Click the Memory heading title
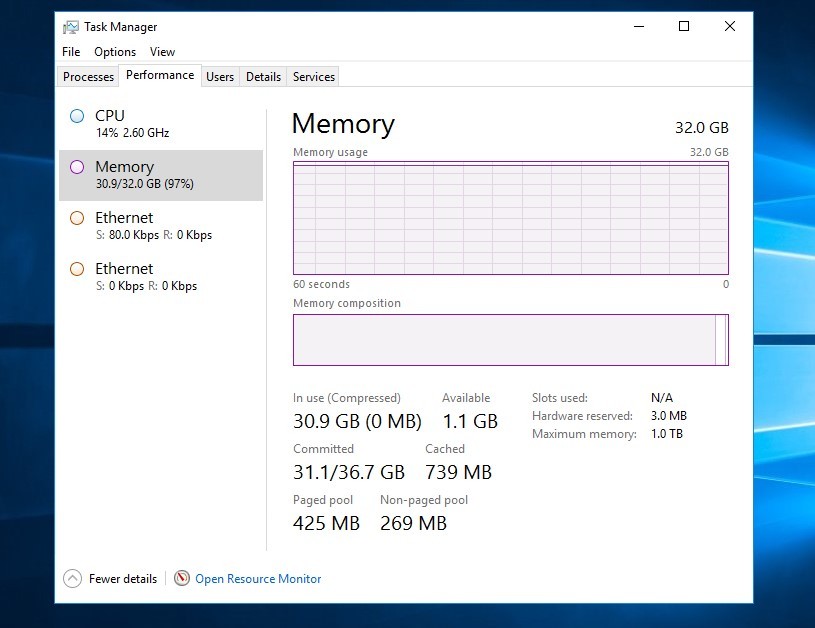Image resolution: width=815 pixels, height=628 pixels. pyautogui.click(x=344, y=125)
